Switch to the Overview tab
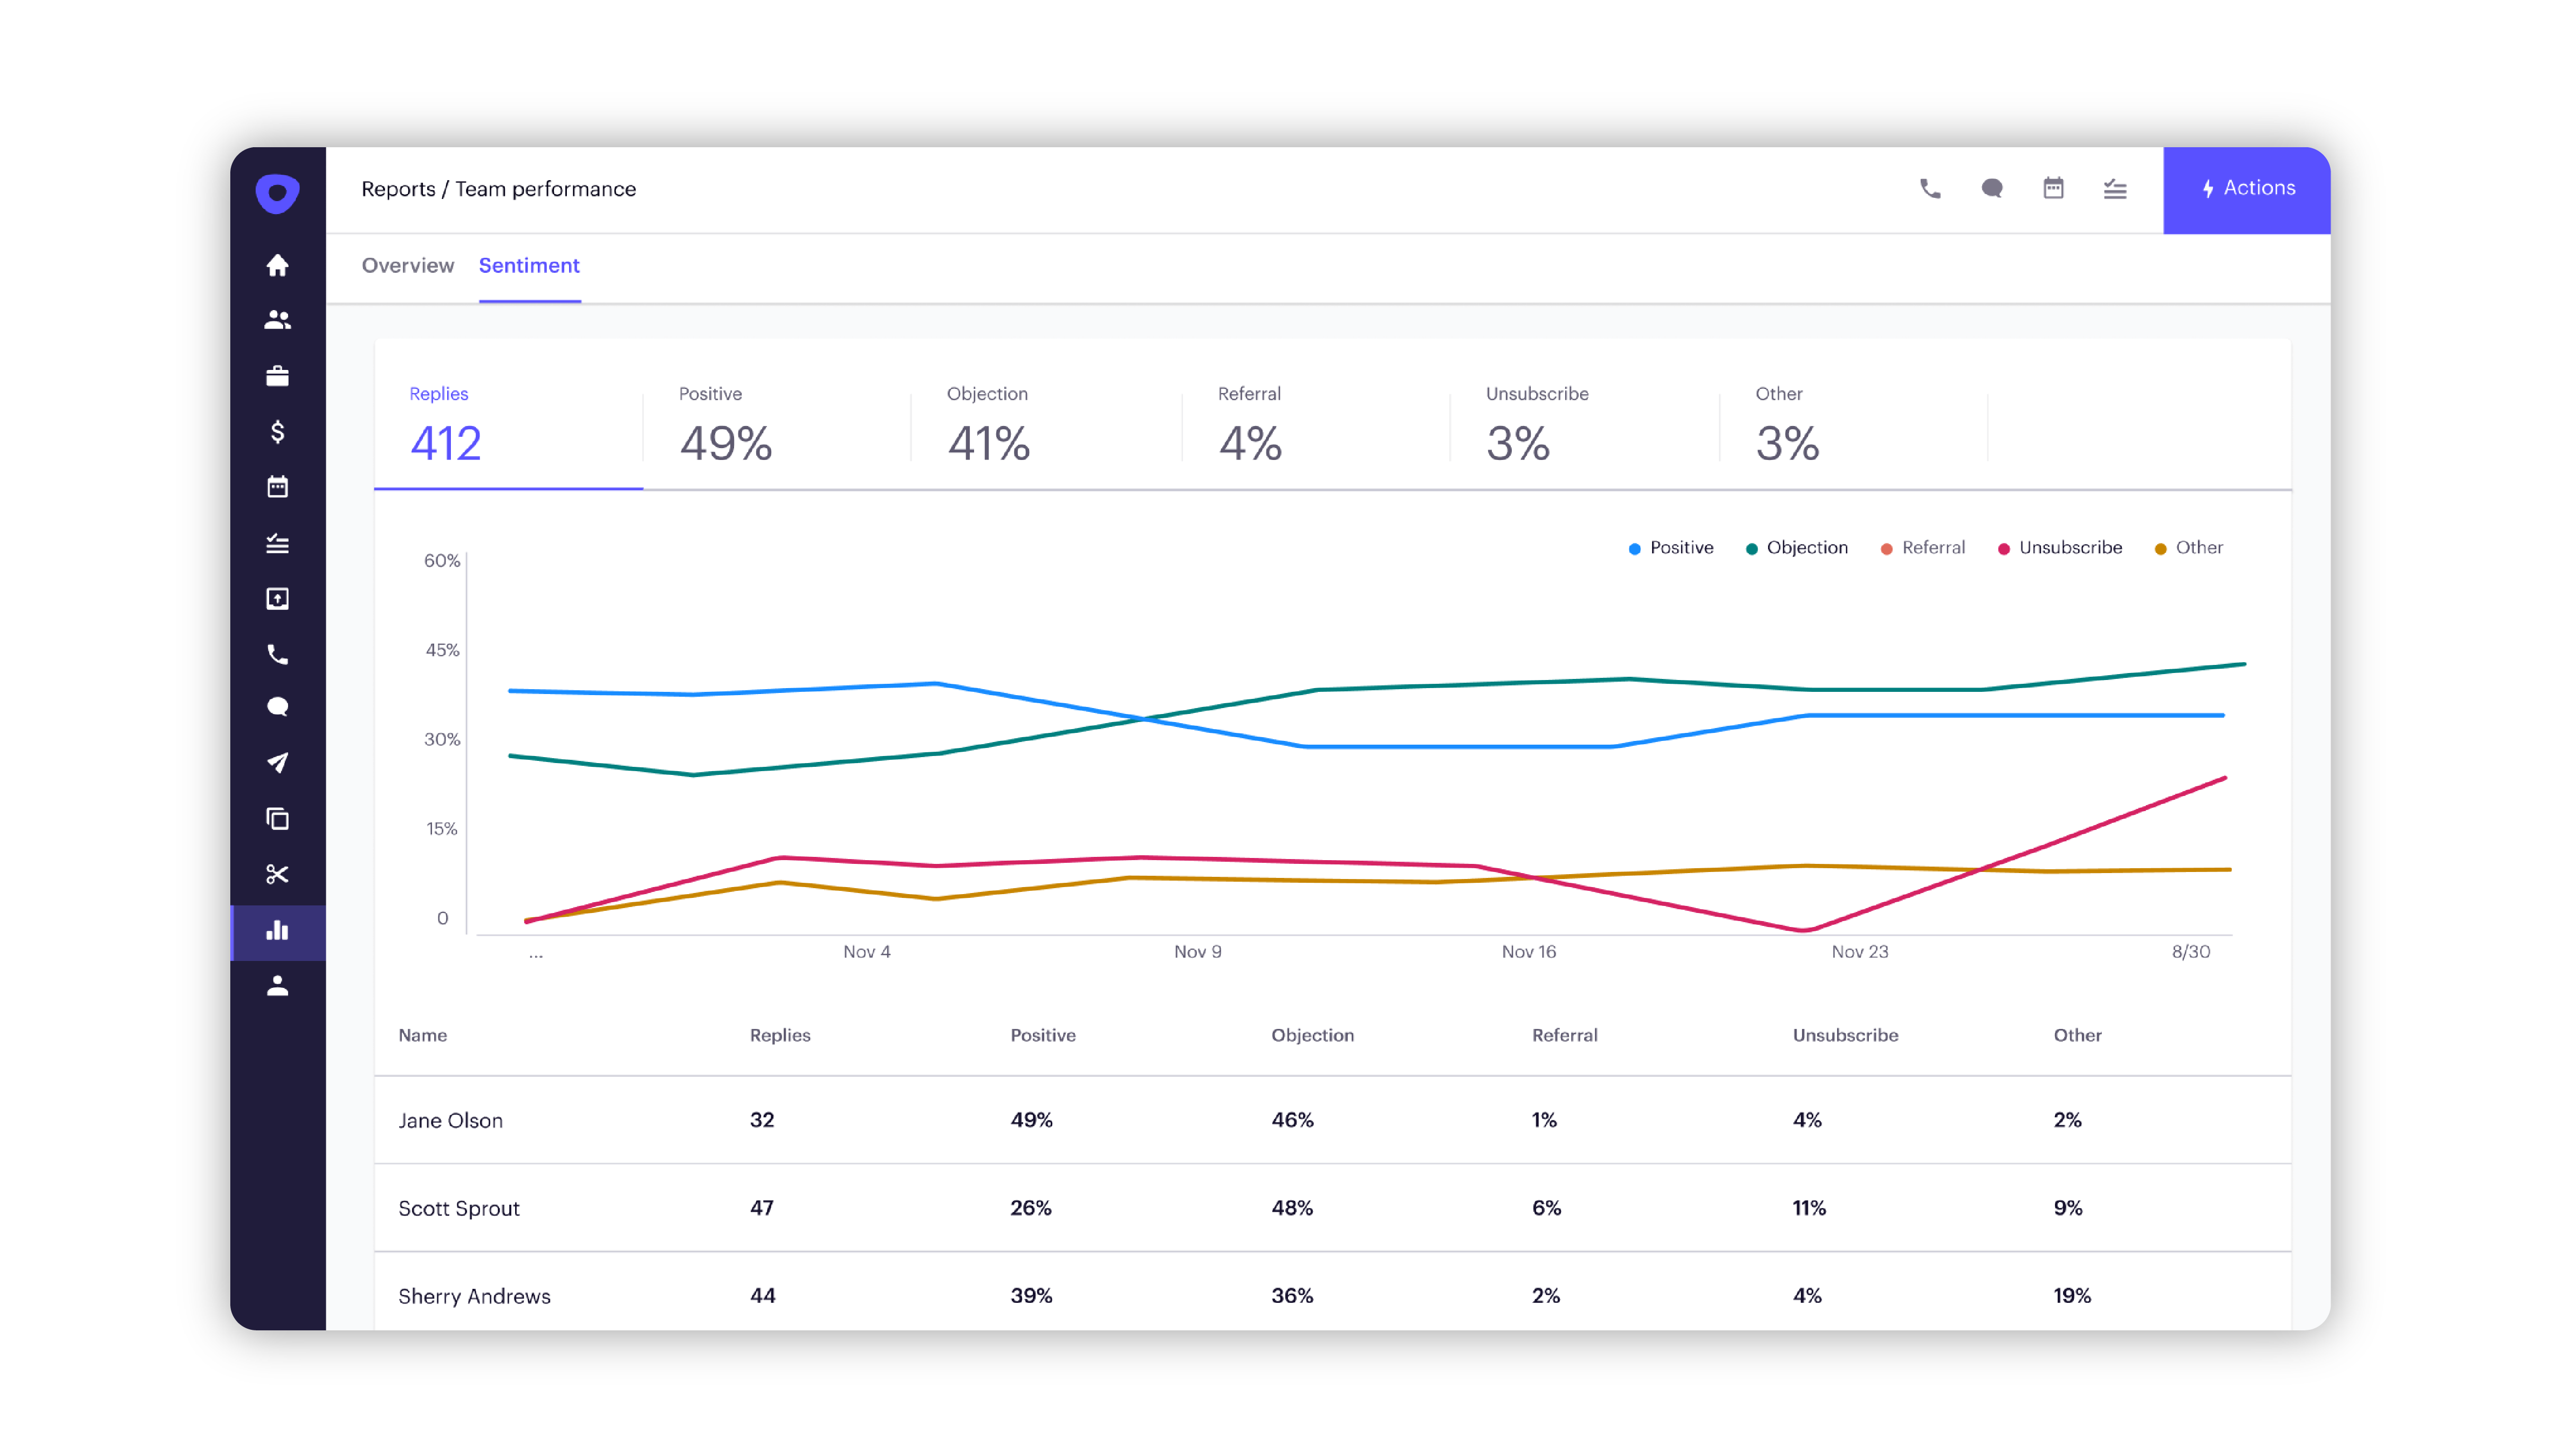 pyautogui.click(x=408, y=266)
